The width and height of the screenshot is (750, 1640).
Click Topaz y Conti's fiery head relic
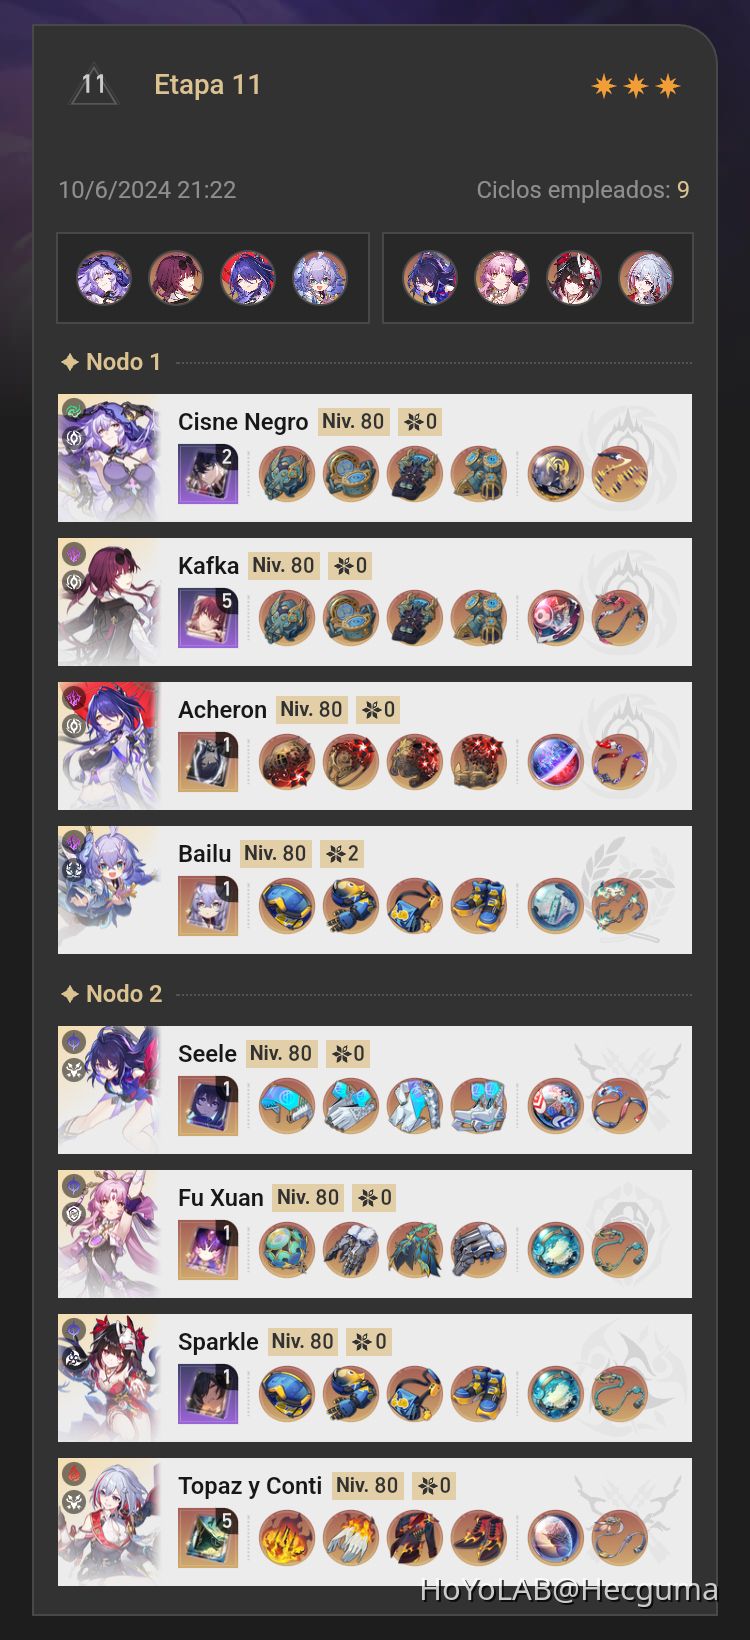pos(287,1538)
